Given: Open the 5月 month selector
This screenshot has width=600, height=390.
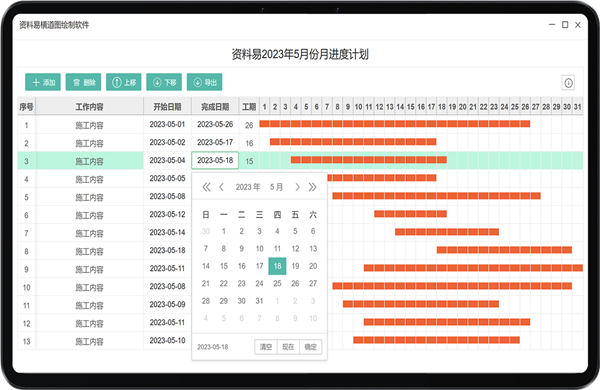Looking at the screenshot, I should click(277, 187).
